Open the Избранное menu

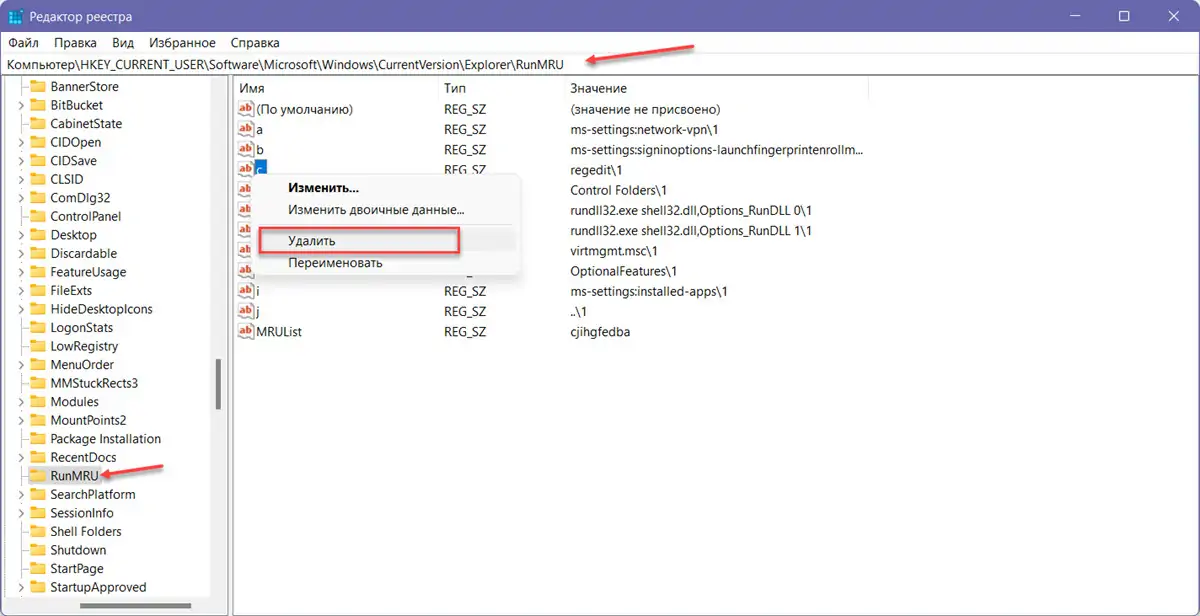coord(182,43)
